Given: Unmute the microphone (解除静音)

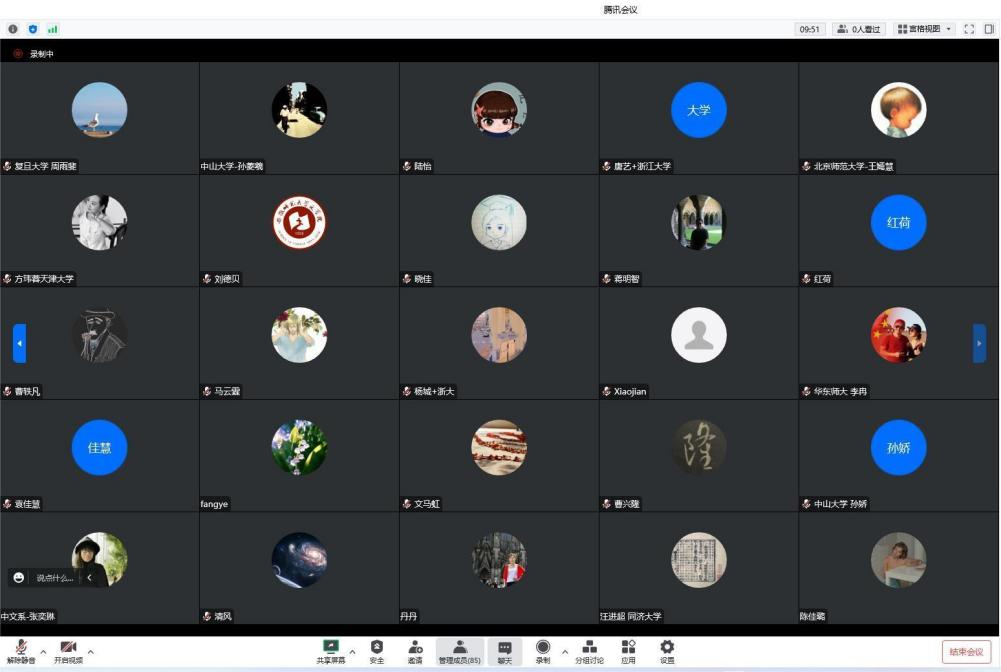Looking at the screenshot, I should click(x=20, y=650).
